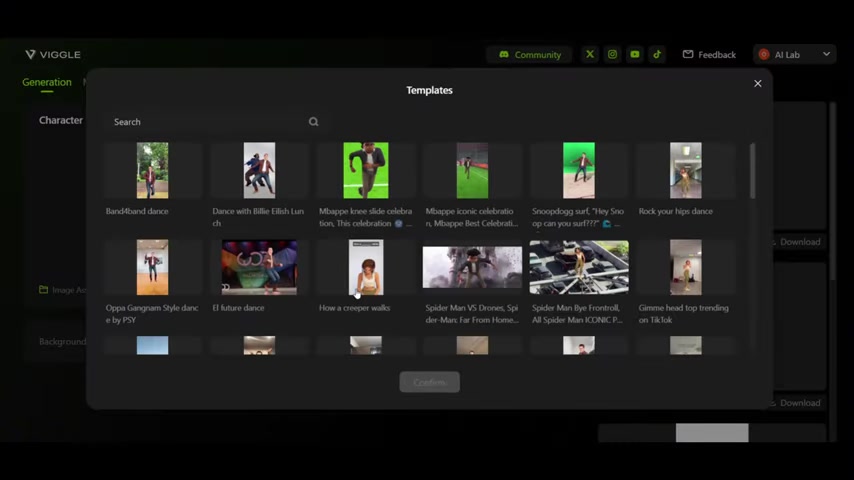The image size is (854, 480).
Task: Open the YouTube social icon
Action: click(x=635, y=54)
